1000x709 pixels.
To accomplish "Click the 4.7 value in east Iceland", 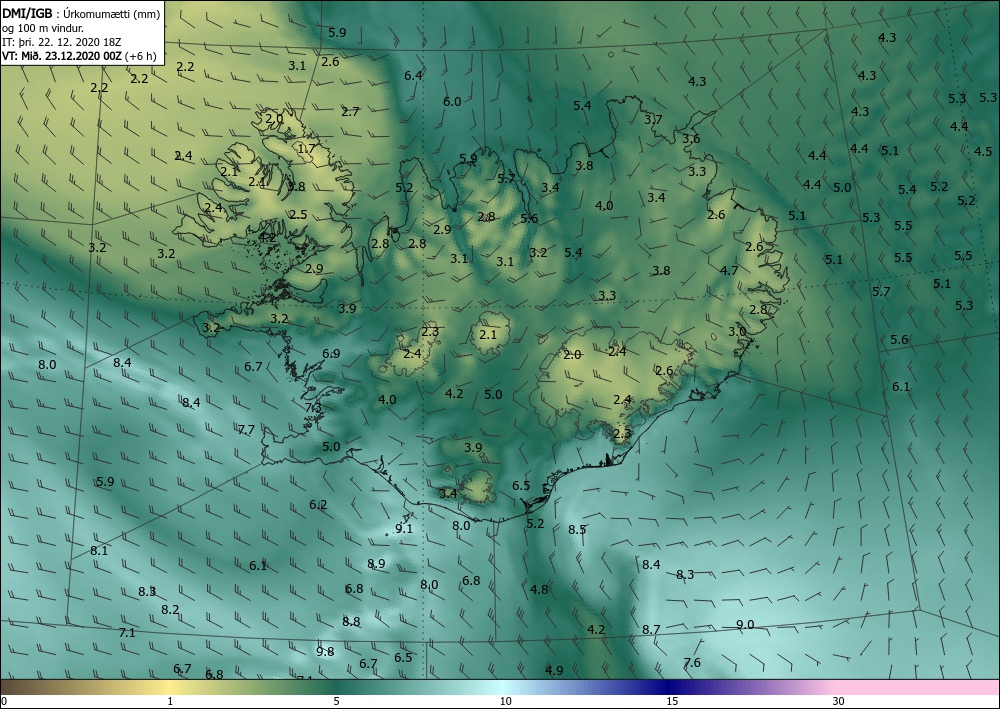I will tap(729, 270).
